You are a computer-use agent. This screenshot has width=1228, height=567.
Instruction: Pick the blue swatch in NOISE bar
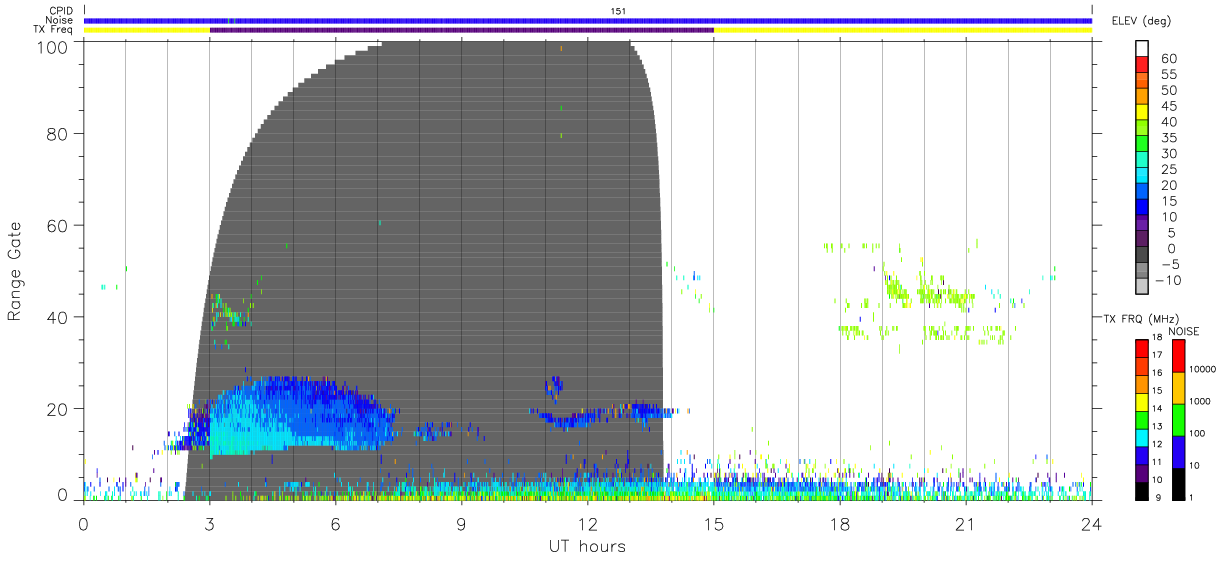coord(1179,451)
